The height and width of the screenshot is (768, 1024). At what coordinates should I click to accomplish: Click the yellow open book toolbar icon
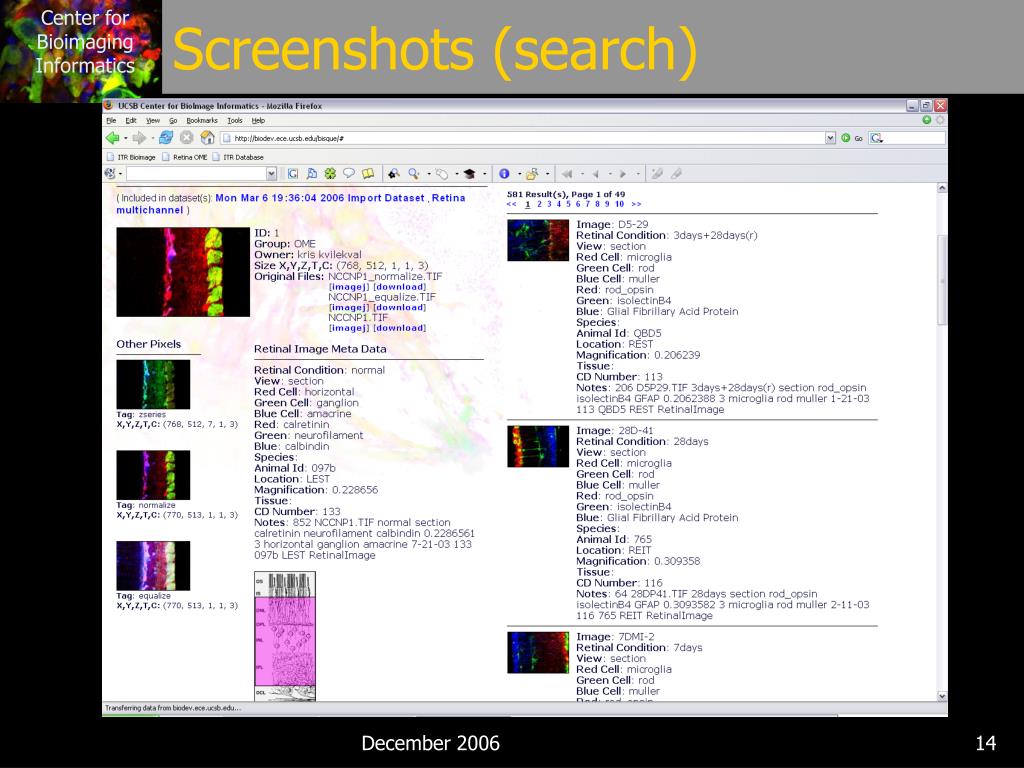pyautogui.click(x=368, y=174)
